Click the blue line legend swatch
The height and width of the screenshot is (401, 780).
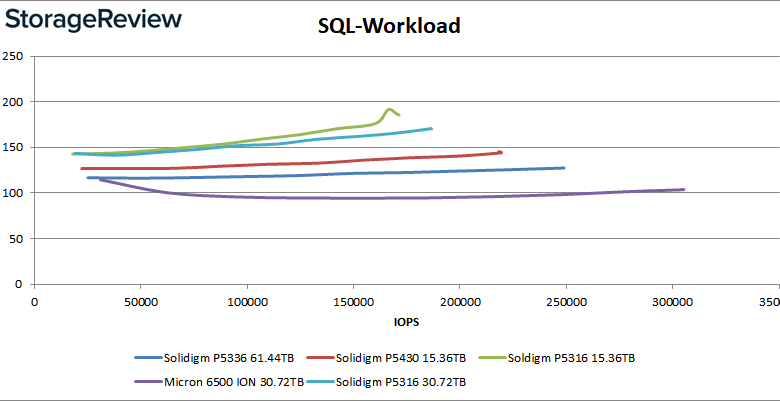click(148, 358)
